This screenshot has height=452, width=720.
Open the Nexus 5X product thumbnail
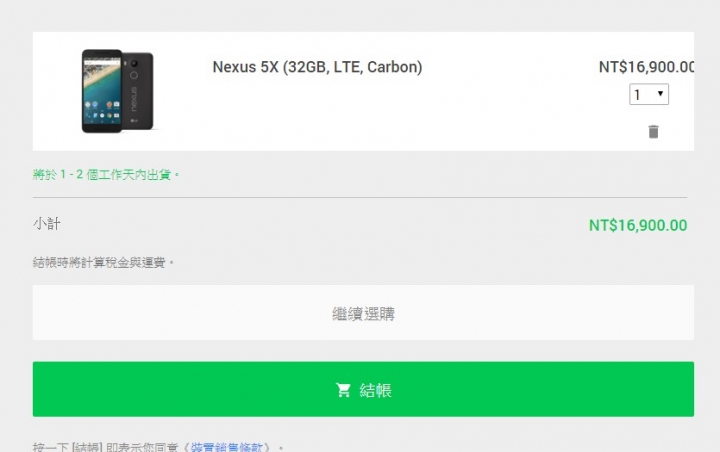point(118,91)
